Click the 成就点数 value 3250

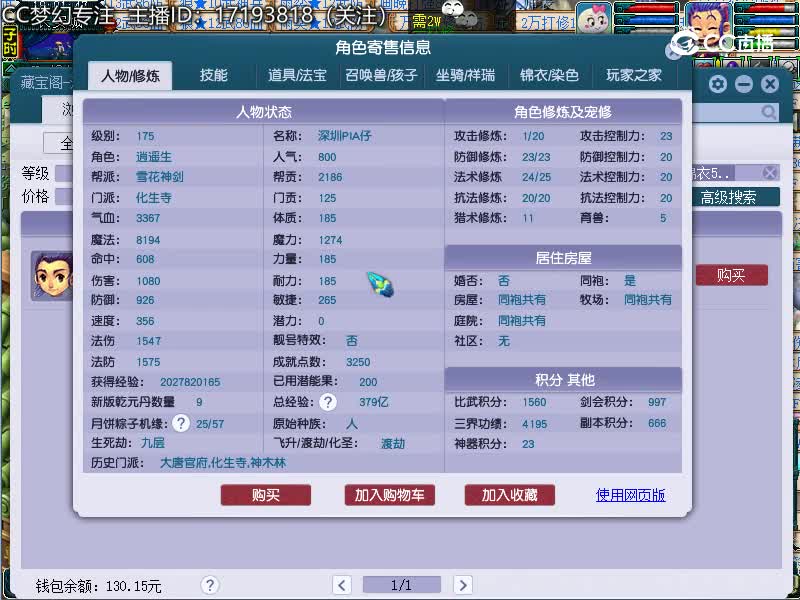[x=358, y=362]
